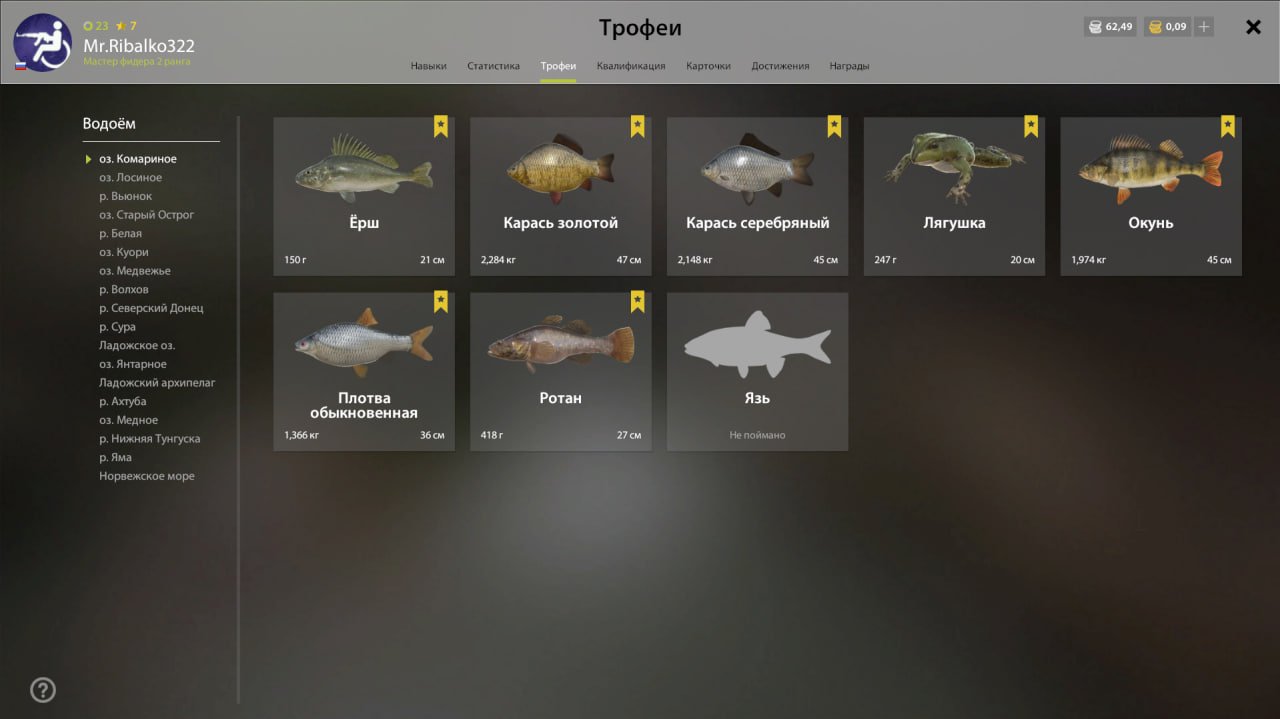Click the star badge on Окунь card

point(1228,127)
